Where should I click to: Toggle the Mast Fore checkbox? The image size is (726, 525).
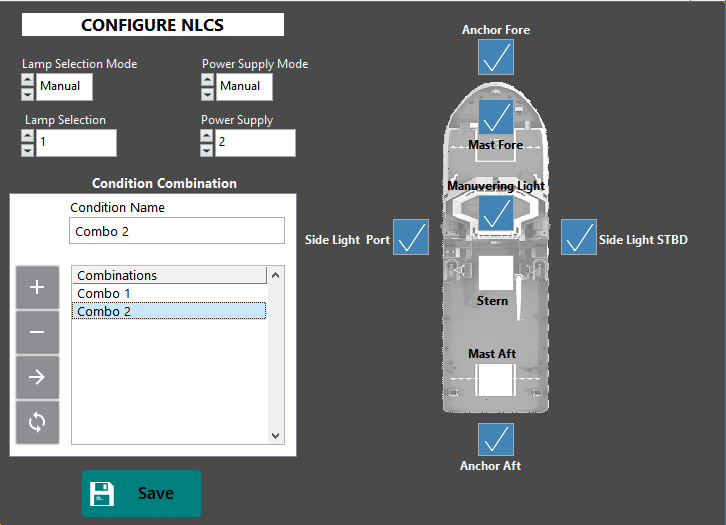click(x=495, y=117)
